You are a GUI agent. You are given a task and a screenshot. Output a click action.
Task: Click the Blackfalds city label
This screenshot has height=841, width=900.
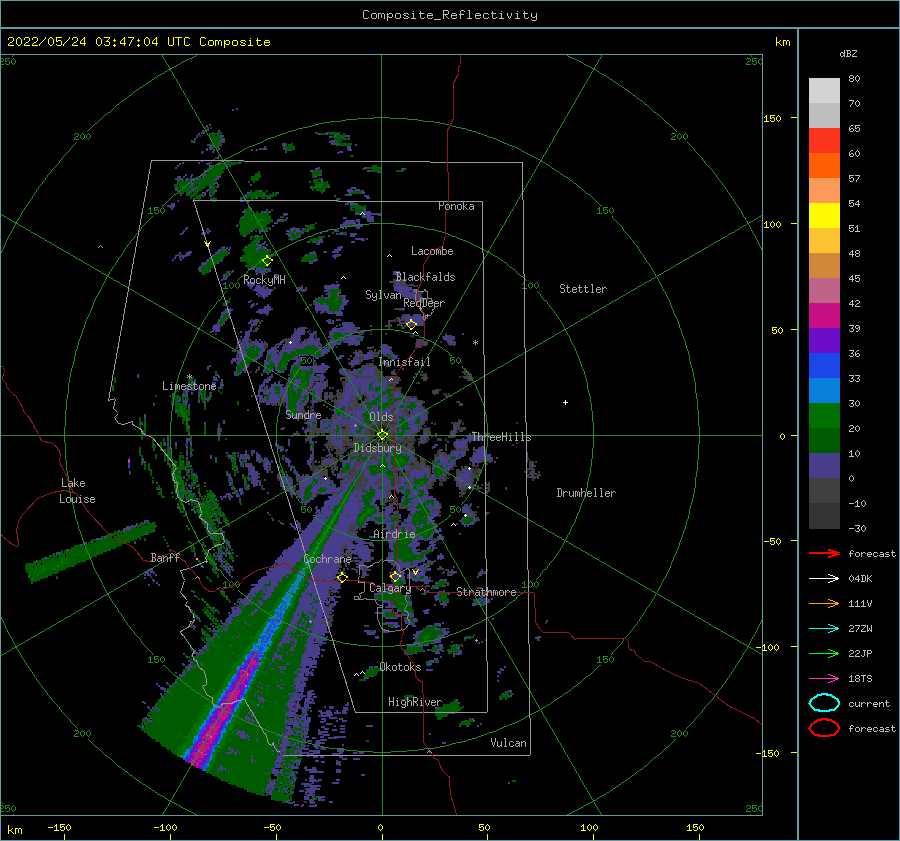pyautogui.click(x=425, y=277)
